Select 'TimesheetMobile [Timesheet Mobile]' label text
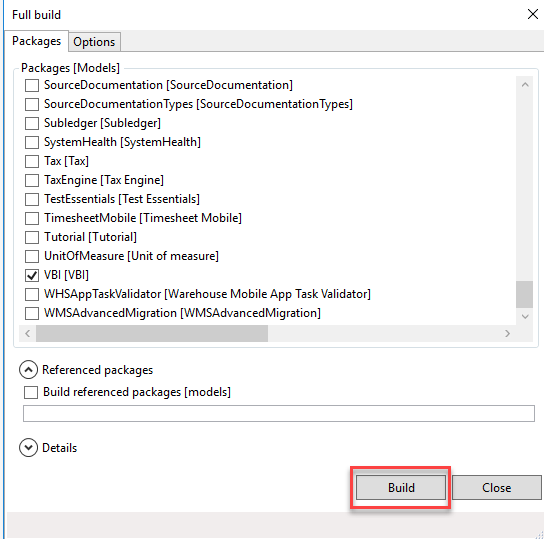The width and height of the screenshot is (544, 539). 143,218
